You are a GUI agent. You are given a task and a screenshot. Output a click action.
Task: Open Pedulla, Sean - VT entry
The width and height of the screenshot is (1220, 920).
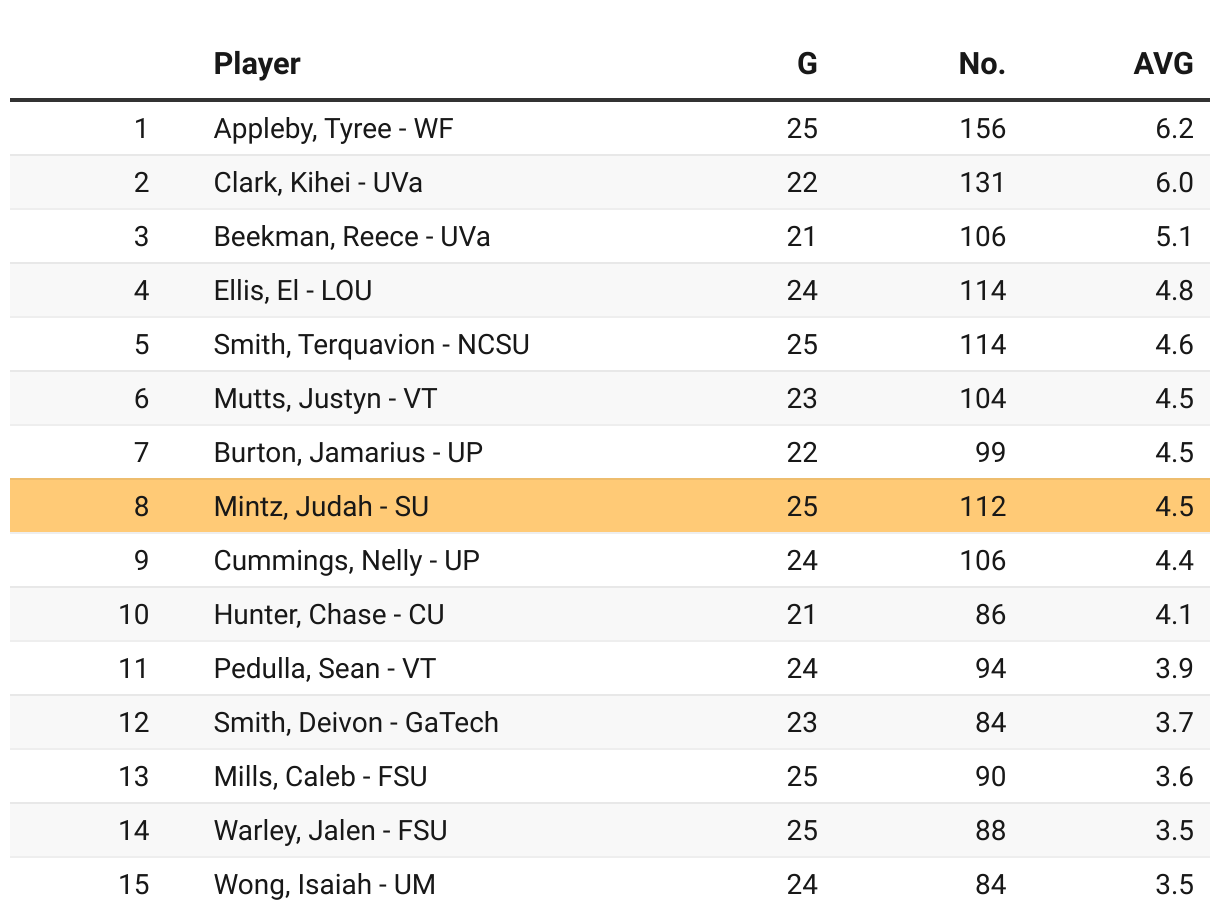[x=325, y=669]
